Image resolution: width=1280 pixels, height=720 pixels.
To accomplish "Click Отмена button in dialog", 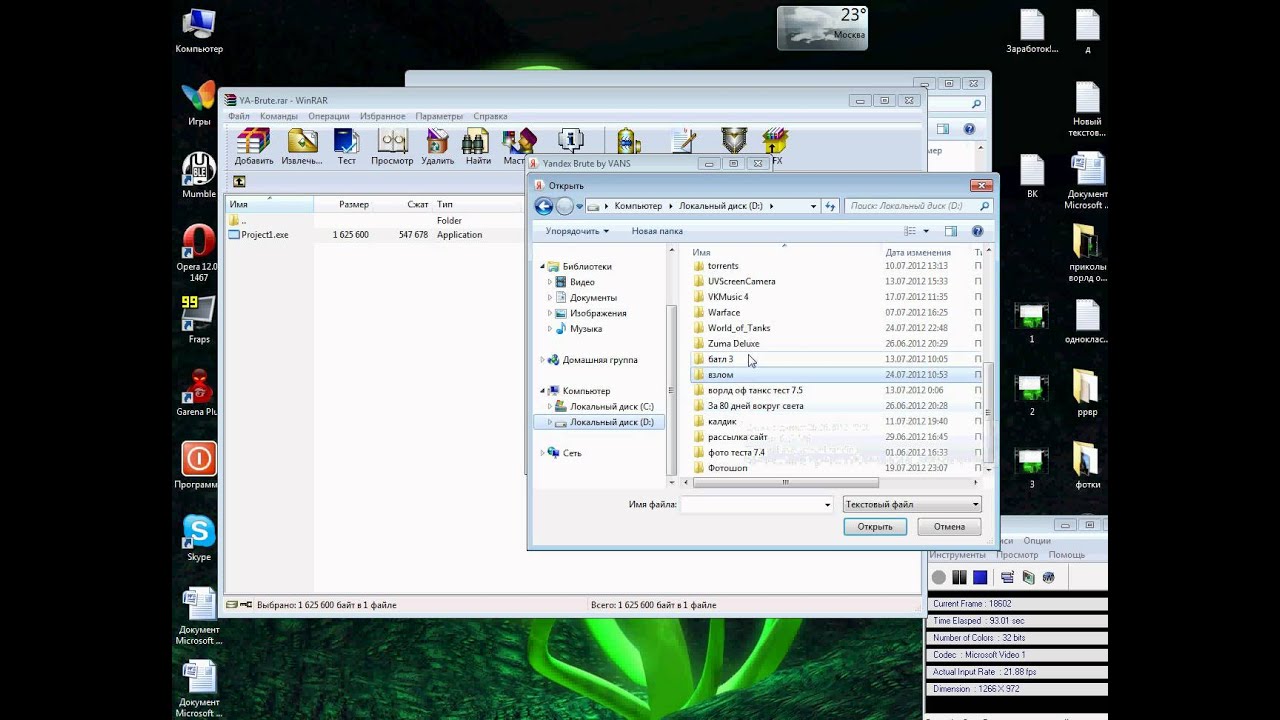I will [949, 527].
